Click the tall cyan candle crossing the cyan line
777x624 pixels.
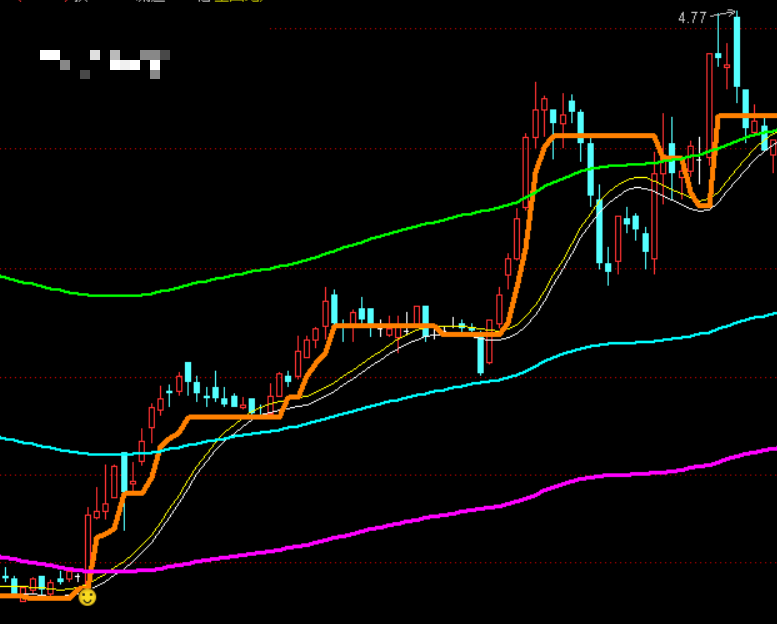pos(125,472)
